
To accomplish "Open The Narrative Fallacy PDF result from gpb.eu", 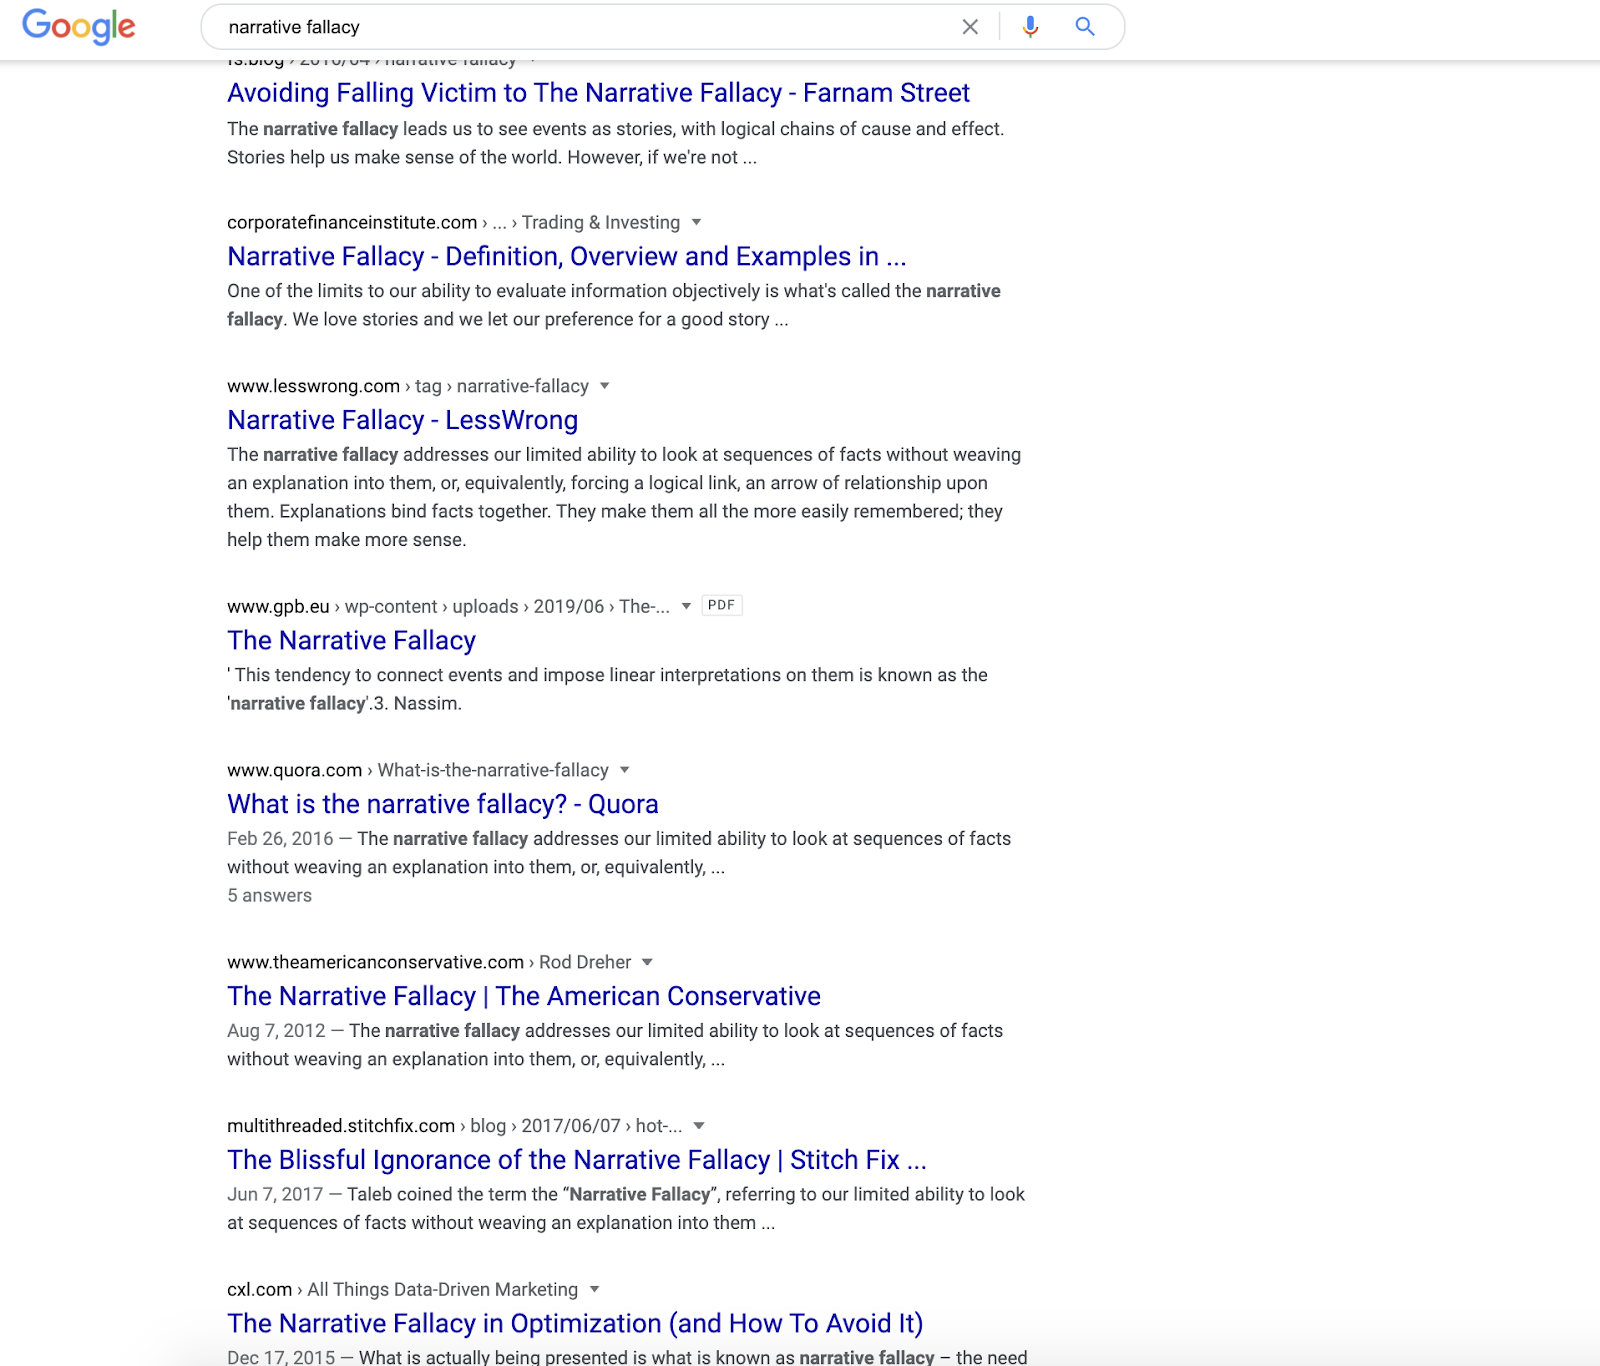I will click(x=351, y=641).
